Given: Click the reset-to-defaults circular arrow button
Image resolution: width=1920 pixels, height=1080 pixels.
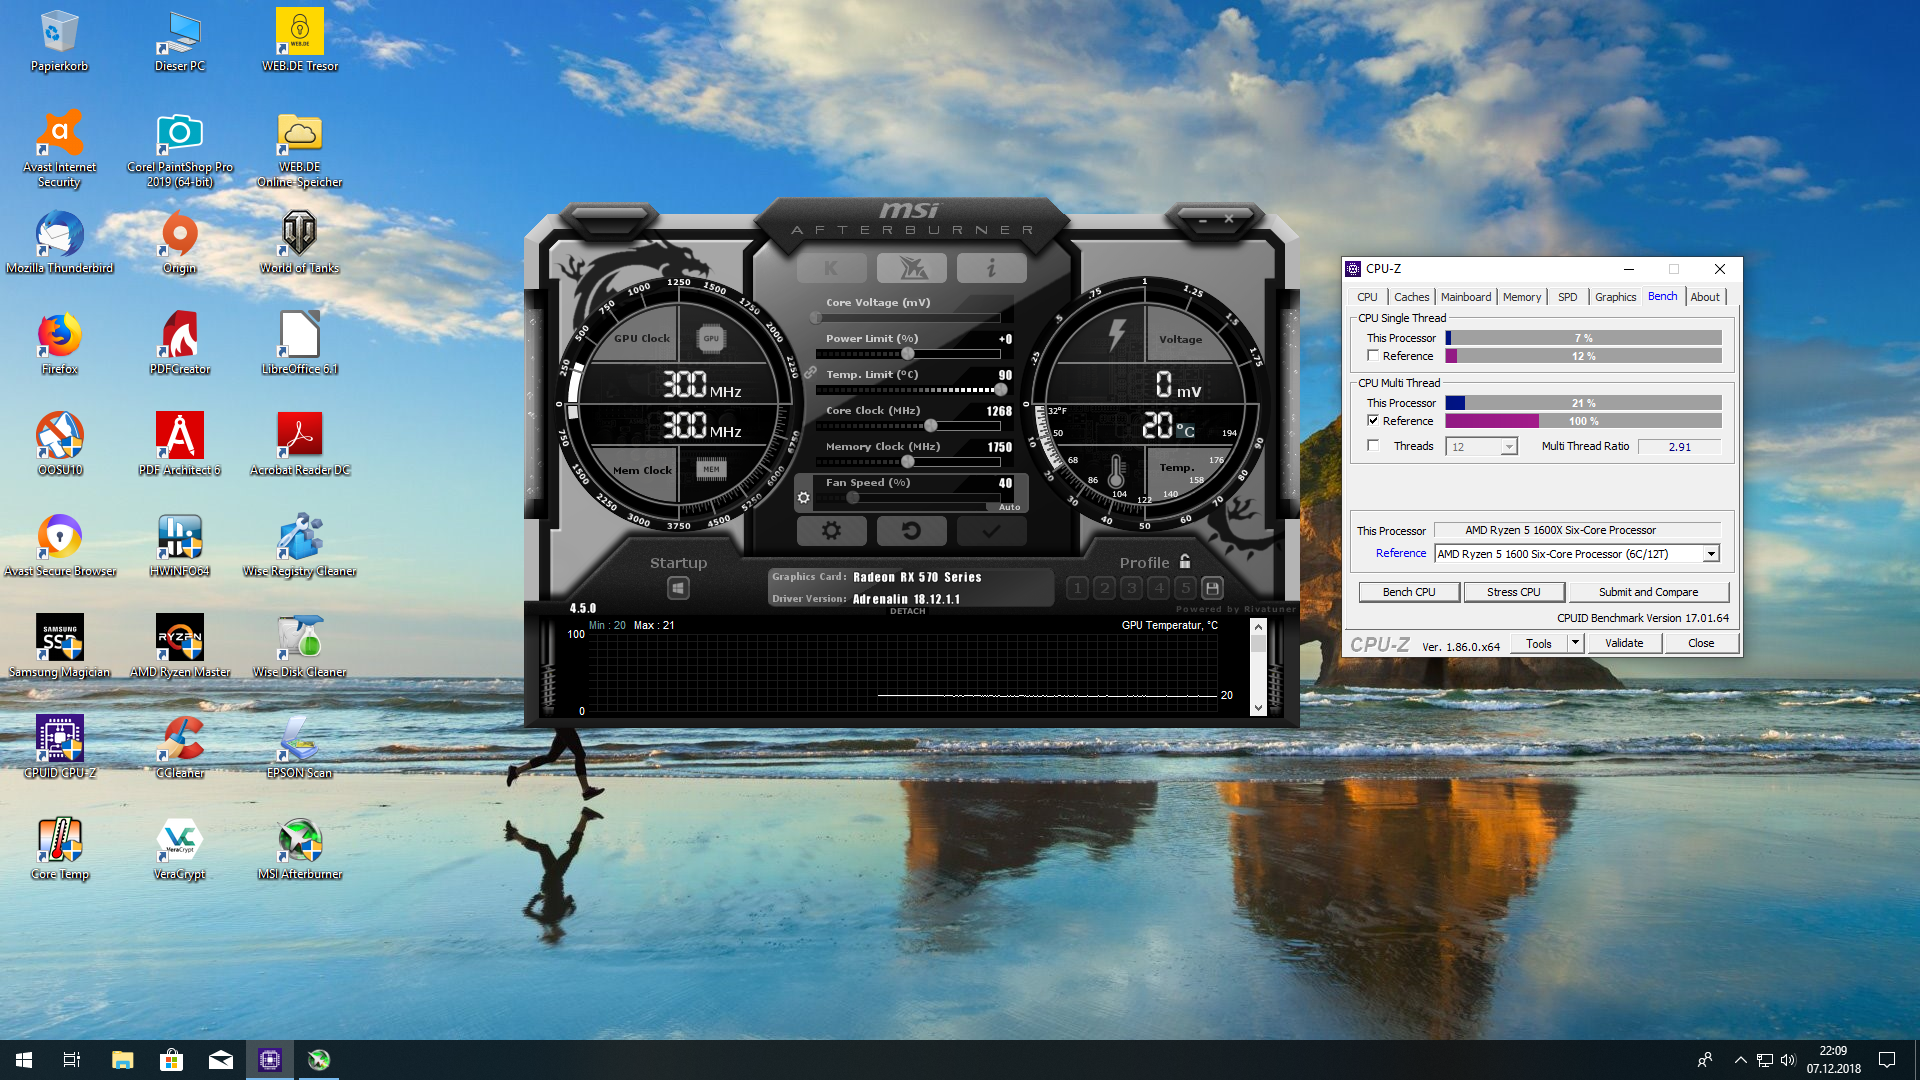Looking at the screenshot, I should tap(911, 531).
